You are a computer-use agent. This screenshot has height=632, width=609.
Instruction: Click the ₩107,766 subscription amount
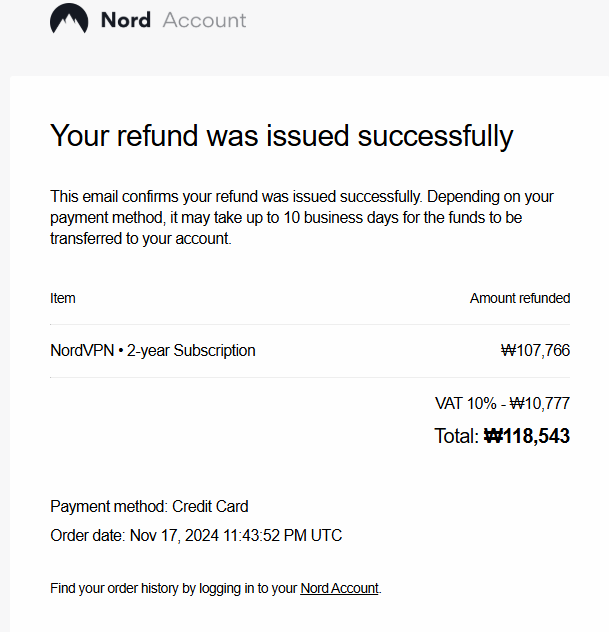[x=535, y=351]
